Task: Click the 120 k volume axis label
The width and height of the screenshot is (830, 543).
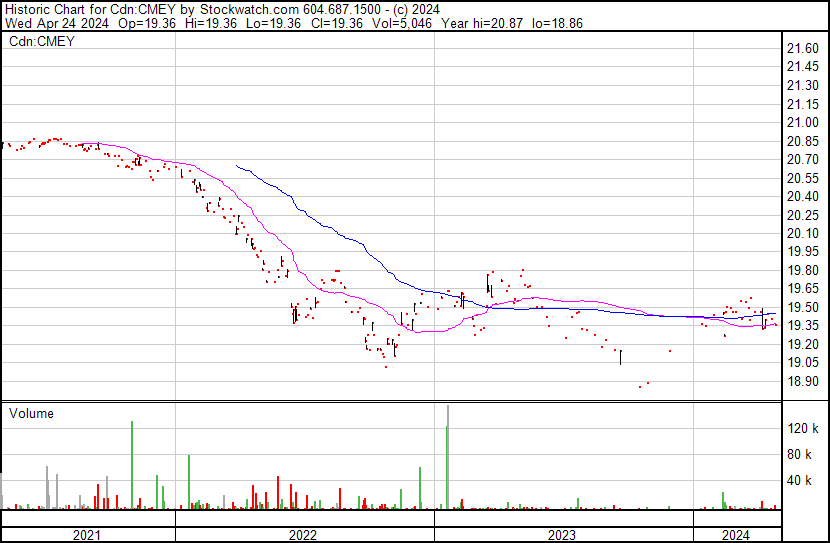Action: pos(803,428)
